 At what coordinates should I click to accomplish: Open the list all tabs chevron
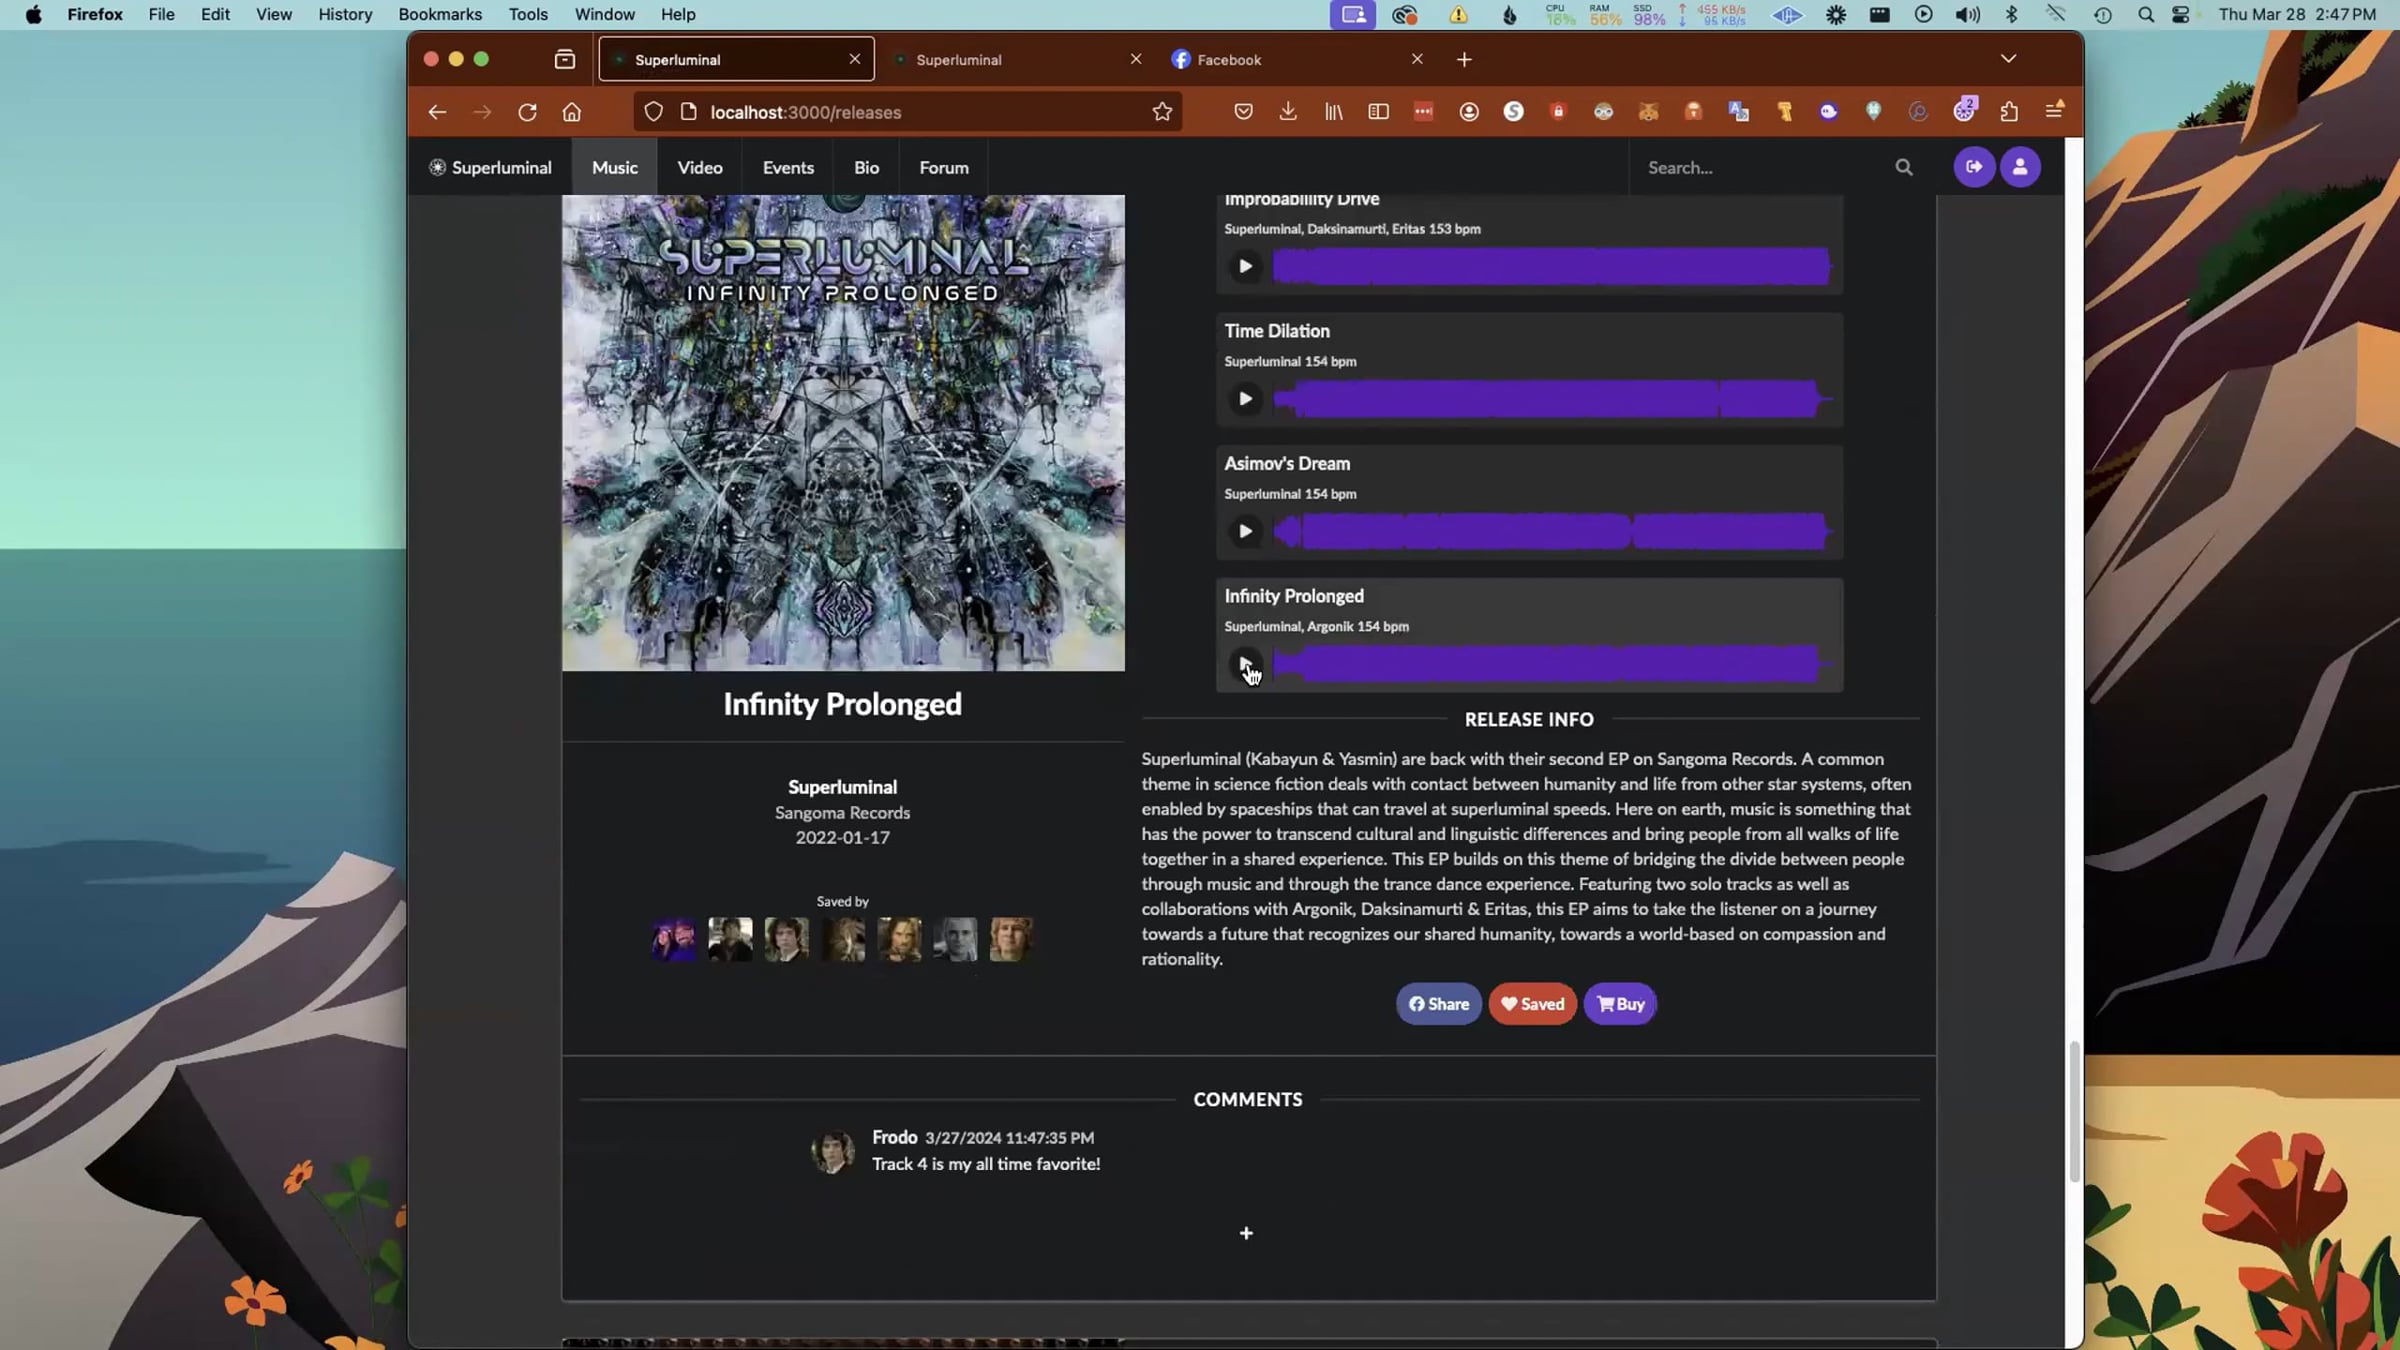(2008, 59)
